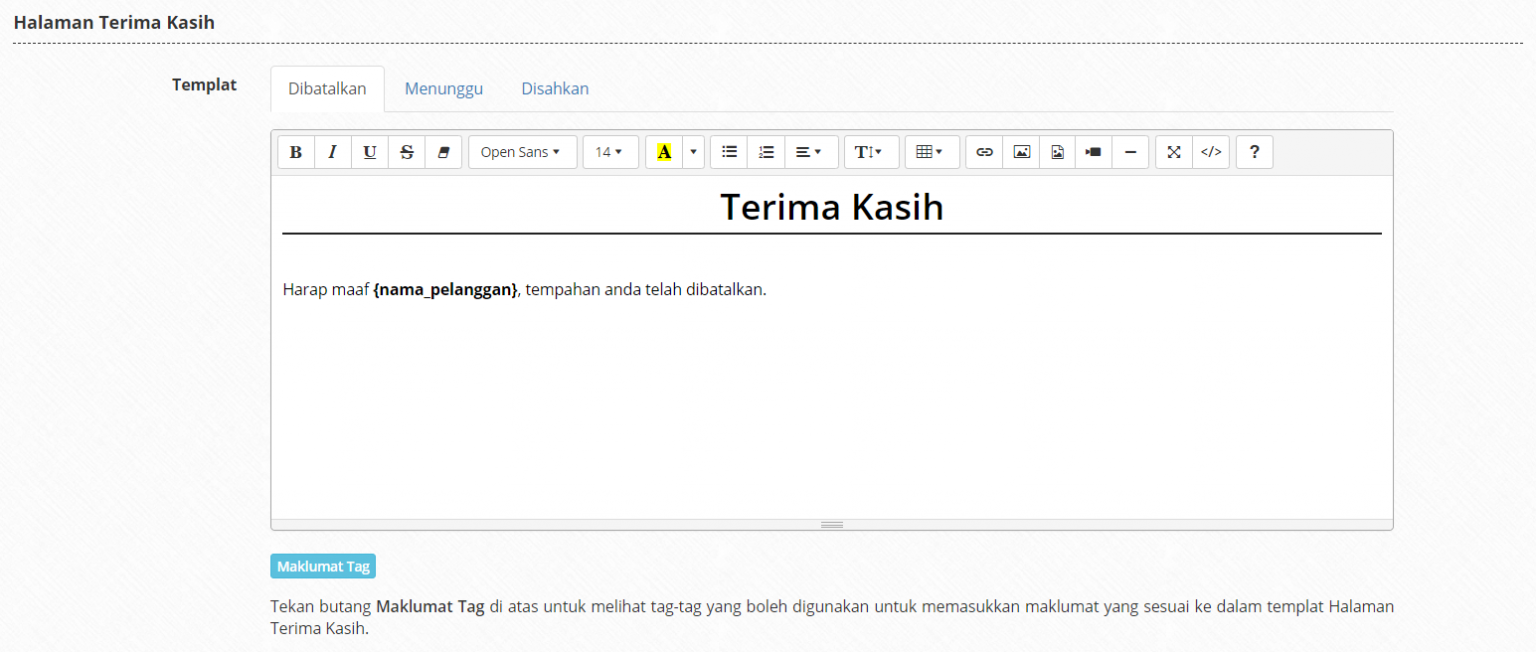Open the table insertion dropdown
Viewport: 1536px width, 652px height.
931,151
